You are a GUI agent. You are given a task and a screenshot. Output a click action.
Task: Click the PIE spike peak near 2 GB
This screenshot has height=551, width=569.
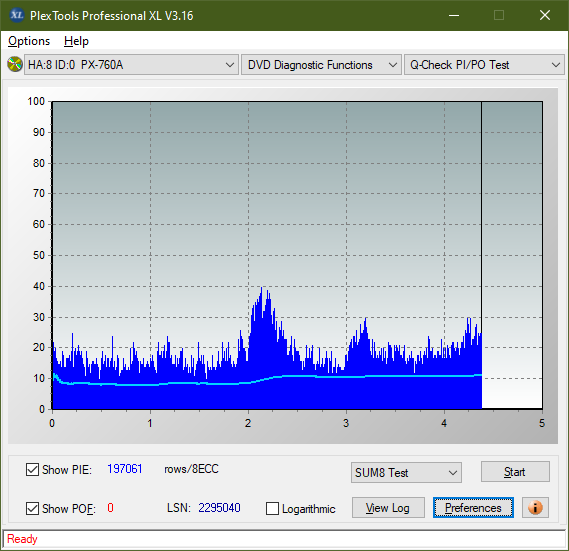[x=261, y=288]
